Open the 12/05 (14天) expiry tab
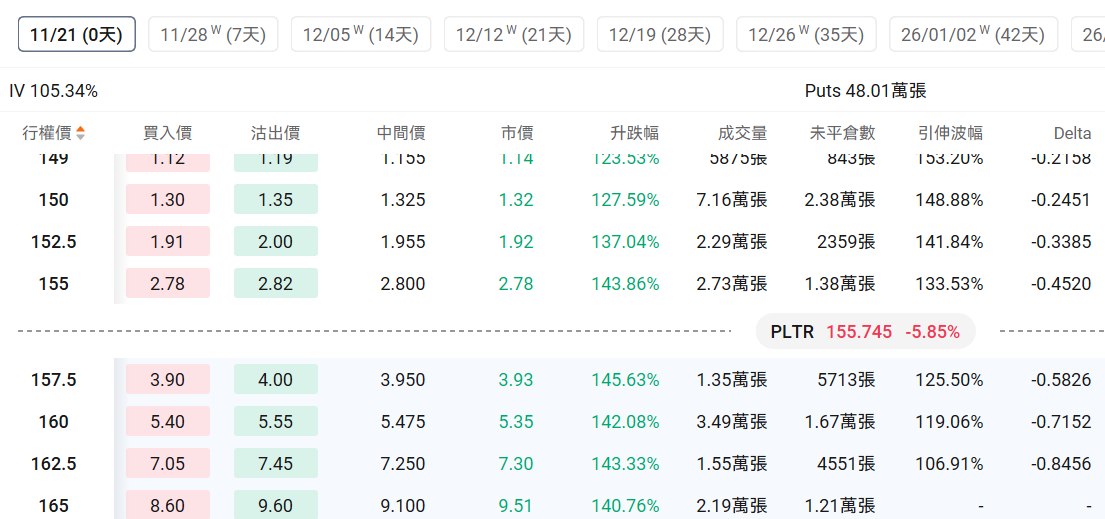This screenshot has height=519, width=1105. tap(361, 35)
